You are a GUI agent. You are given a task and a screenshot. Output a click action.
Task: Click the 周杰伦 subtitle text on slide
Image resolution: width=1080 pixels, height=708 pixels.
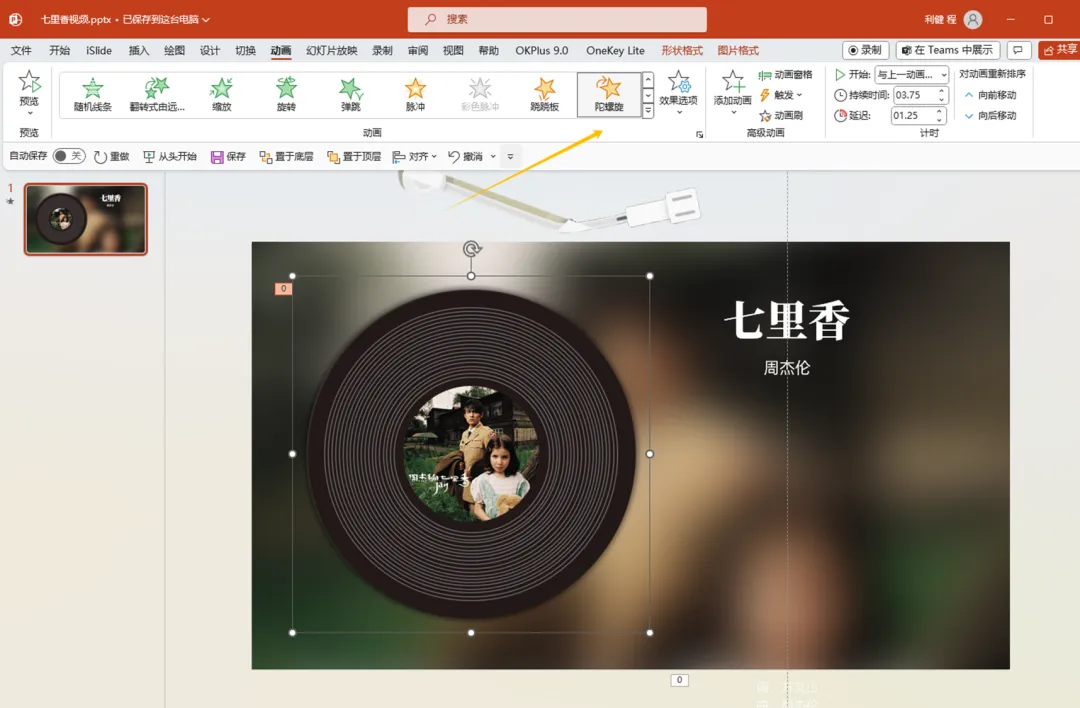pyautogui.click(x=787, y=368)
